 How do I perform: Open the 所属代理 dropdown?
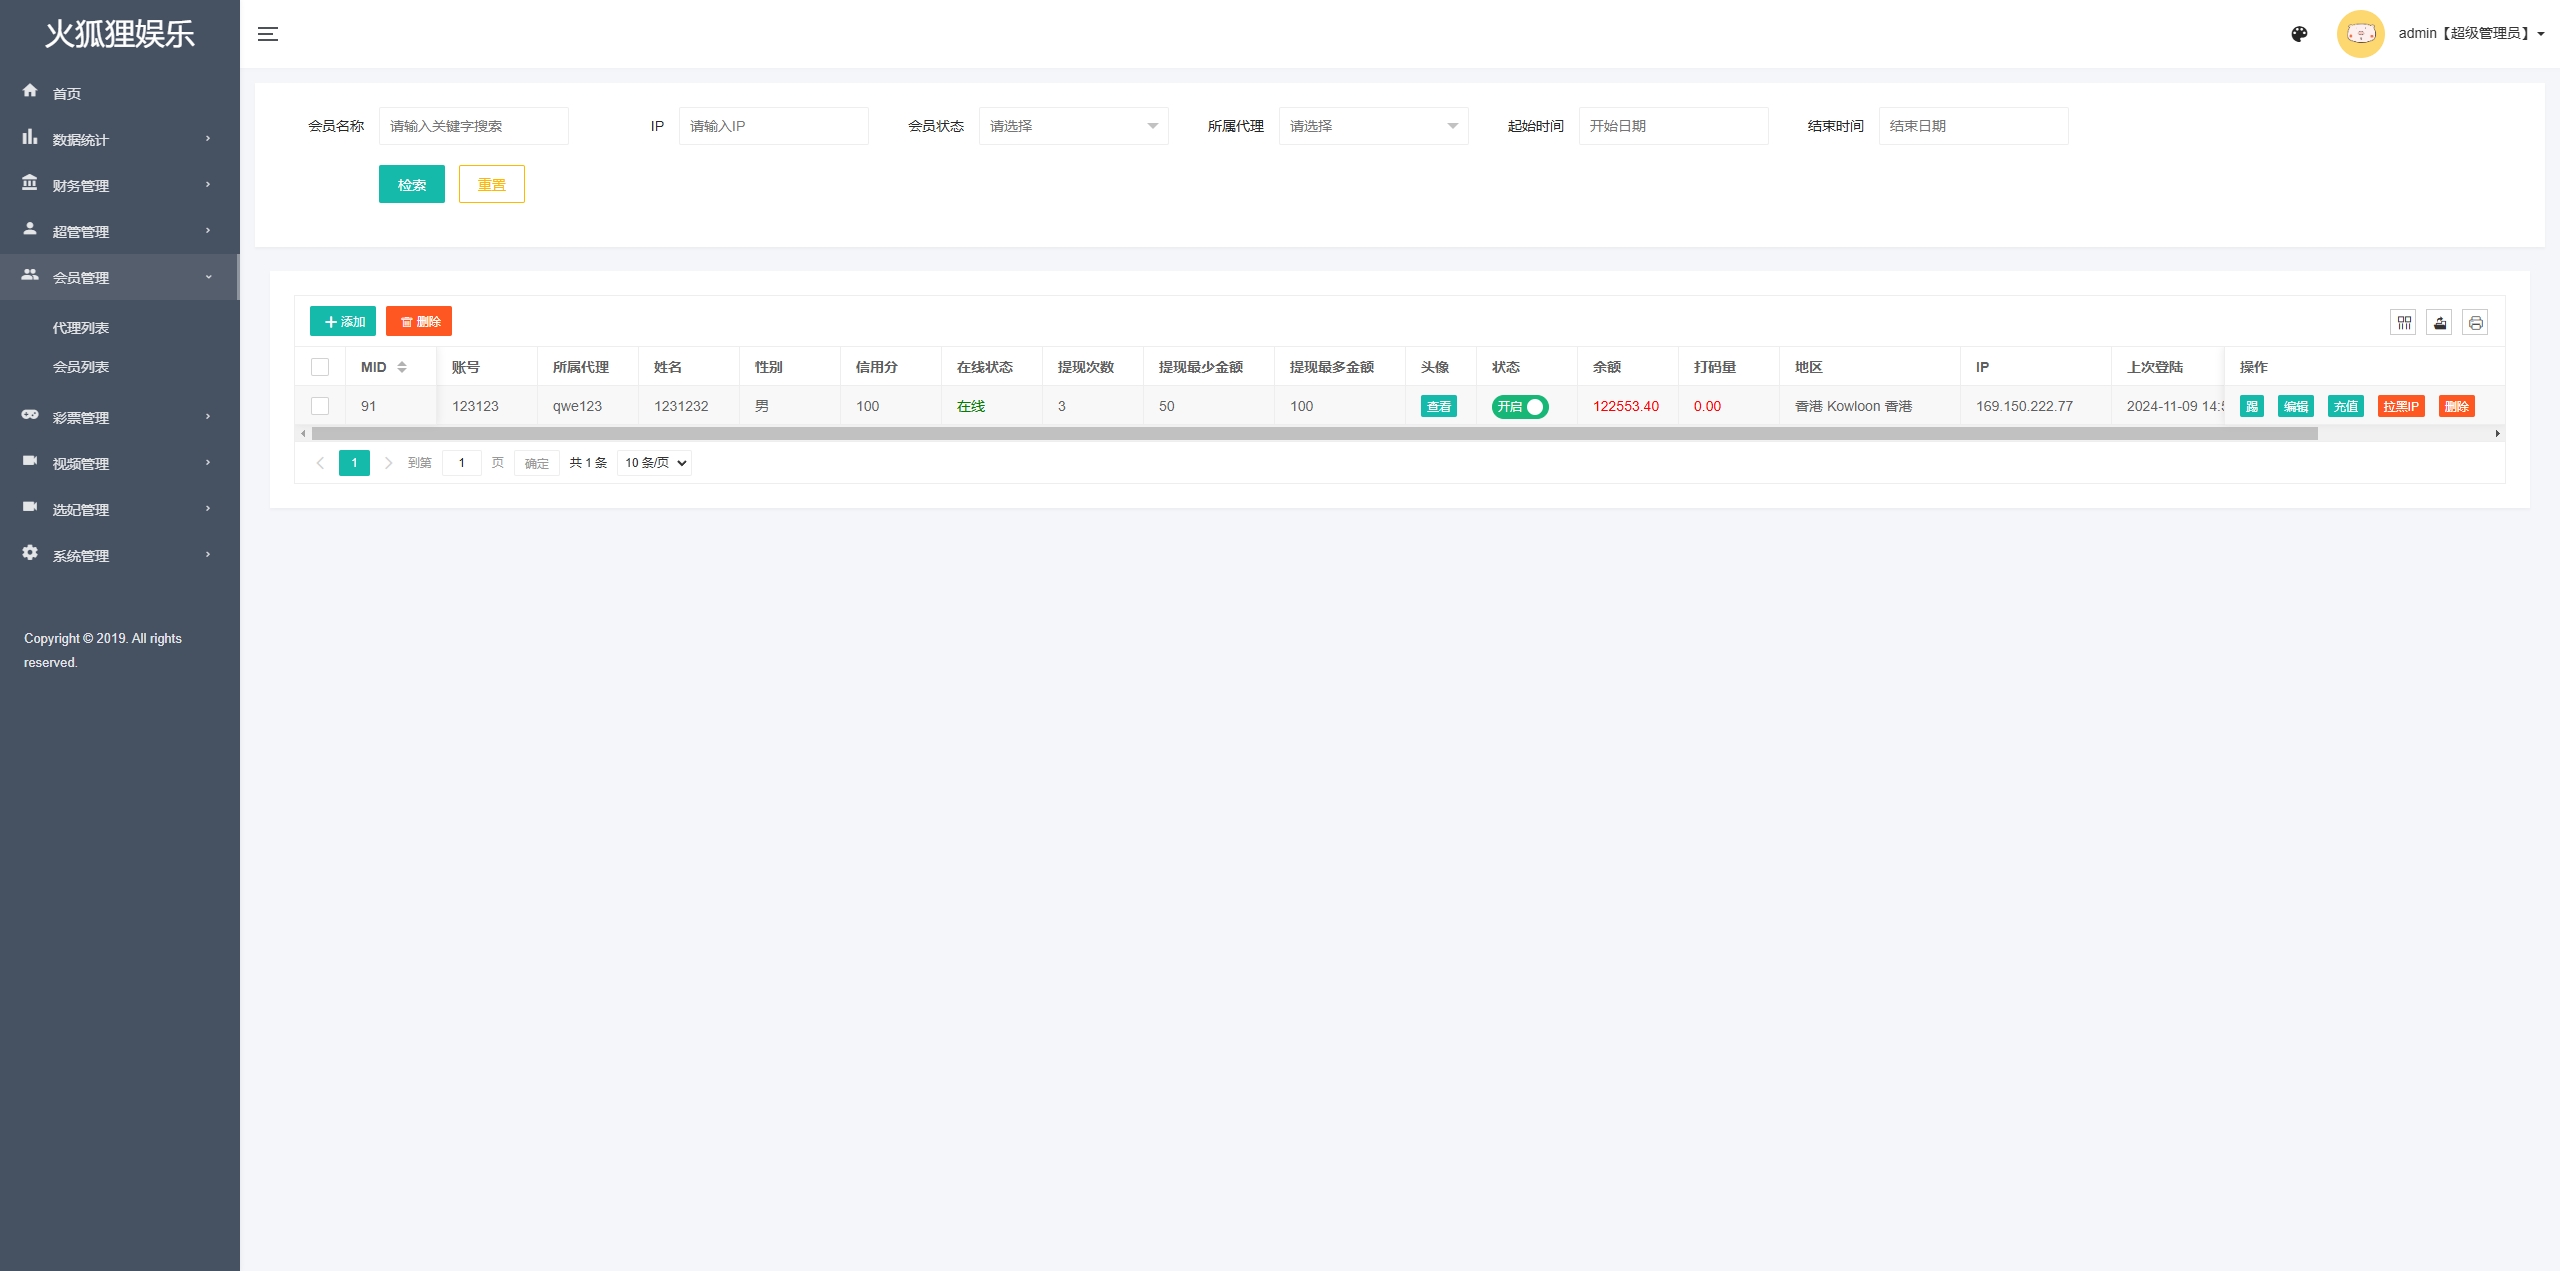point(1373,126)
